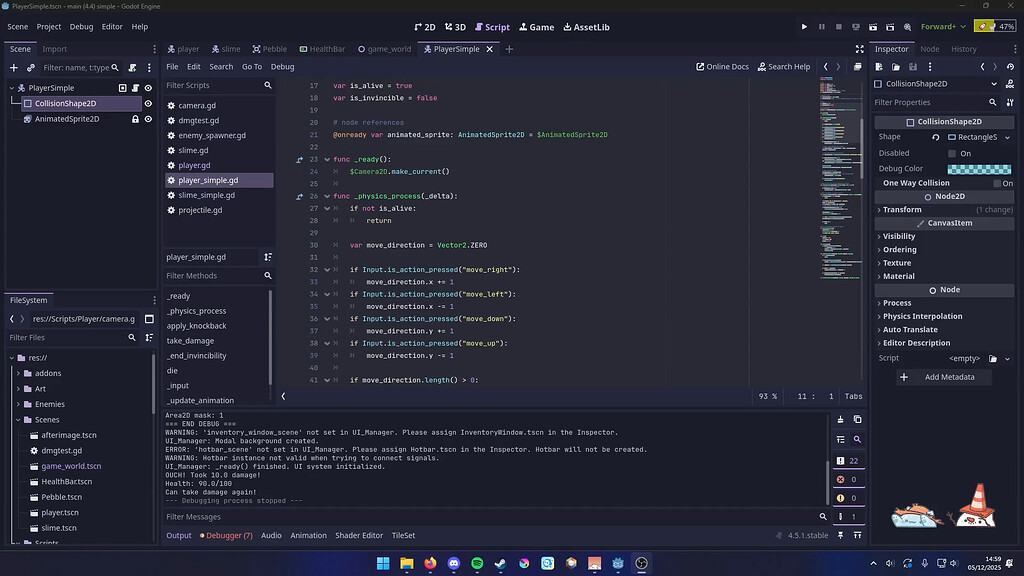Toggle distraction-free mode
This screenshot has height=576, width=1024.
[859, 49]
